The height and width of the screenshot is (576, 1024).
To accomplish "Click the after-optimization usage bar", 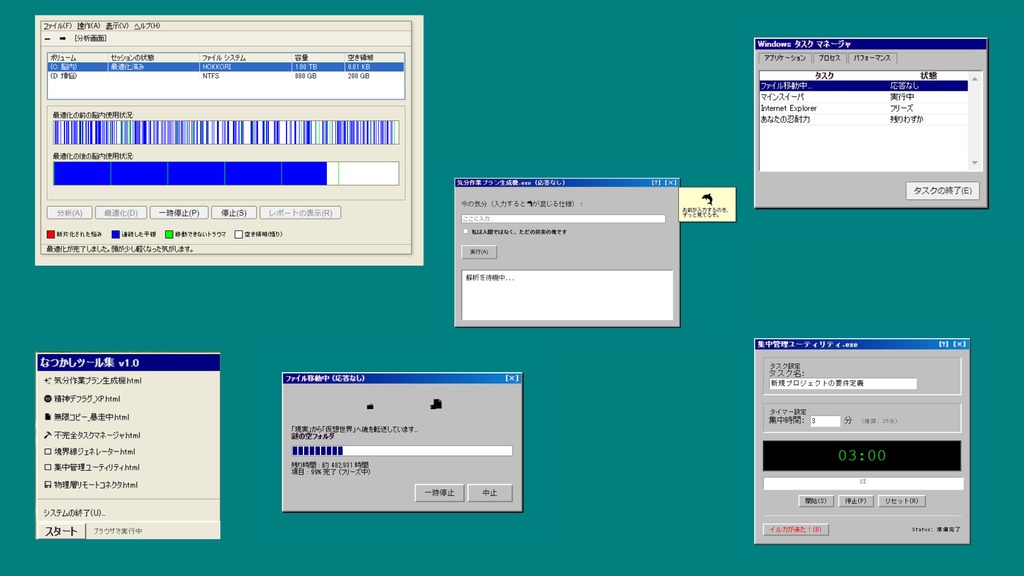I will [x=226, y=174].
